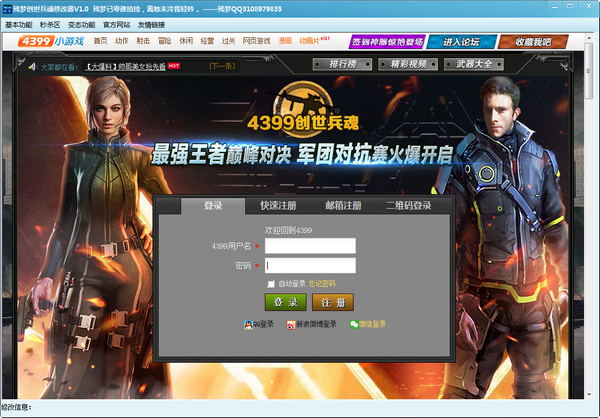Open the 【大爆料】 news headline link
This screenshot has width=600, height=418.
[x=125, y=67]
